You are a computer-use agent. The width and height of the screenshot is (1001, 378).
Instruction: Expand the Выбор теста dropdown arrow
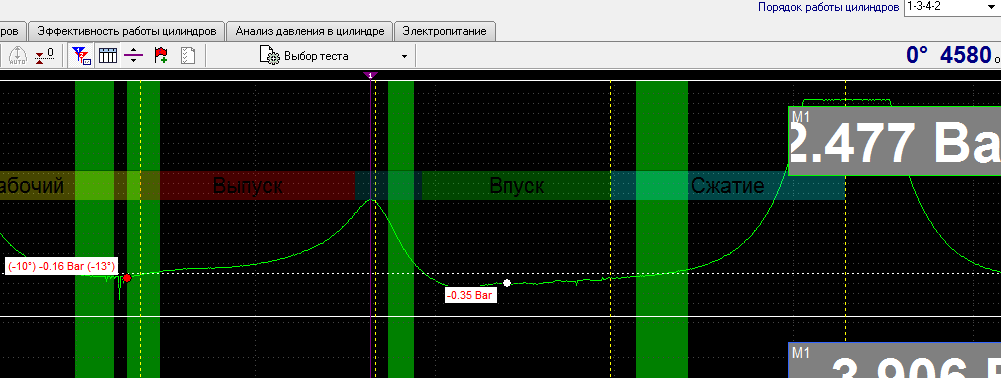404,56
